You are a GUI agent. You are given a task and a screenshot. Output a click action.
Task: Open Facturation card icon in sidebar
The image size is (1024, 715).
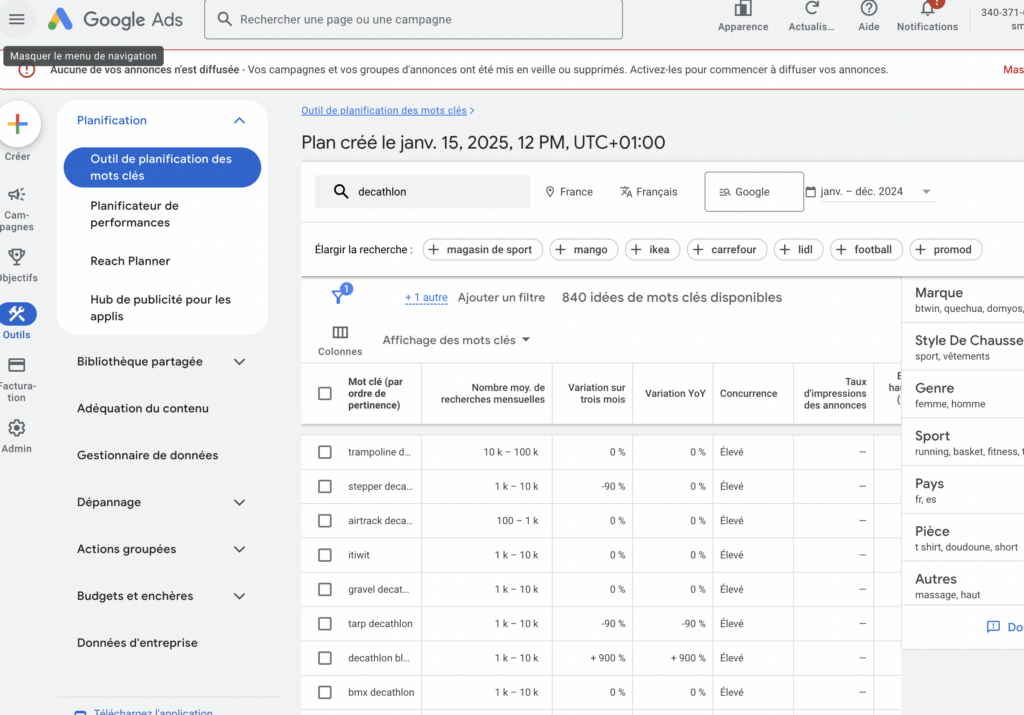coord(16,365)
